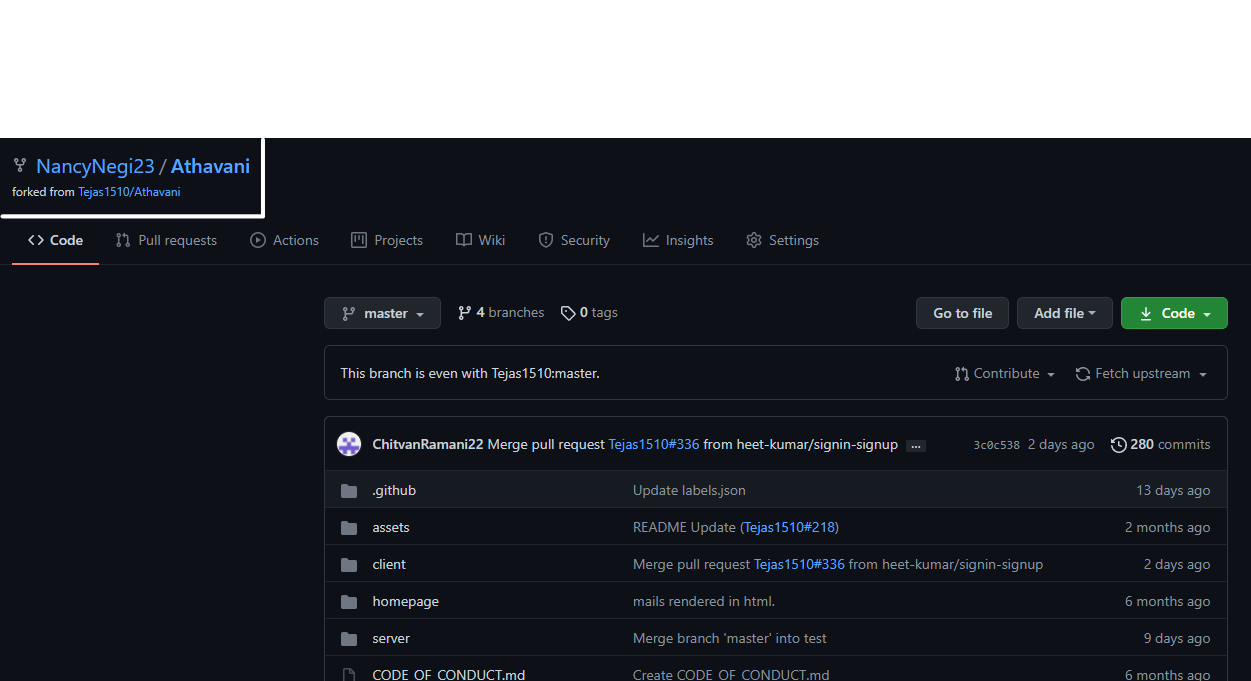Open the CODE_OF_CONDUCT.md file

[449, 675]
